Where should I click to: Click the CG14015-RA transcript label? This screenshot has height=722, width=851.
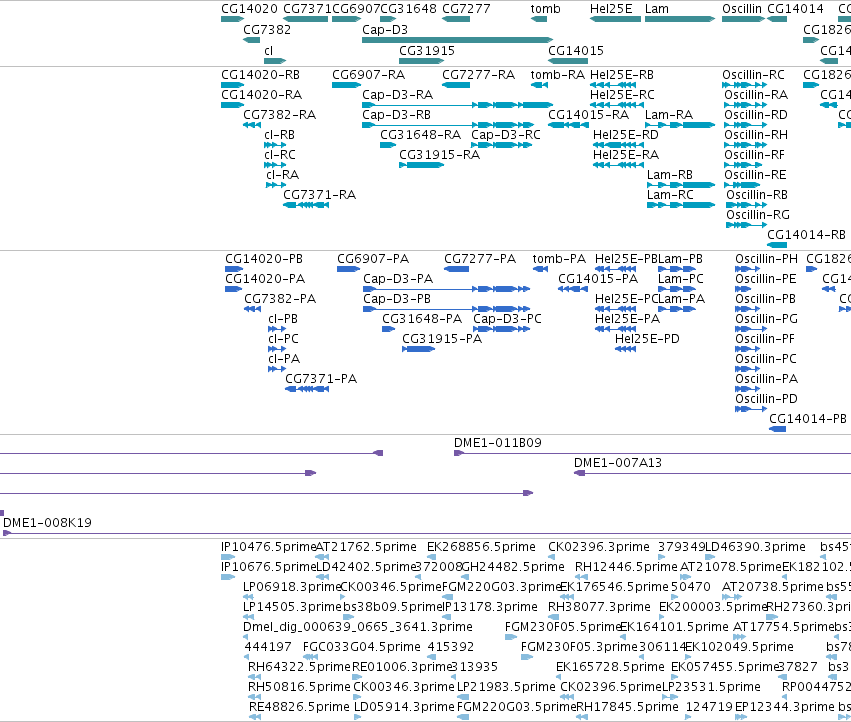coord(589,115)
